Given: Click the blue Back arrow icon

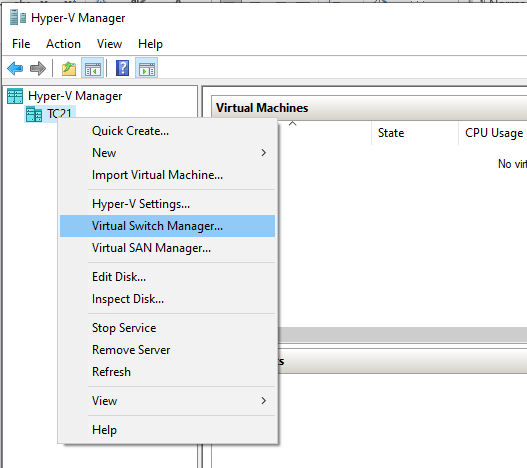Looking at the screenshot, I should (x=15, y=68).
